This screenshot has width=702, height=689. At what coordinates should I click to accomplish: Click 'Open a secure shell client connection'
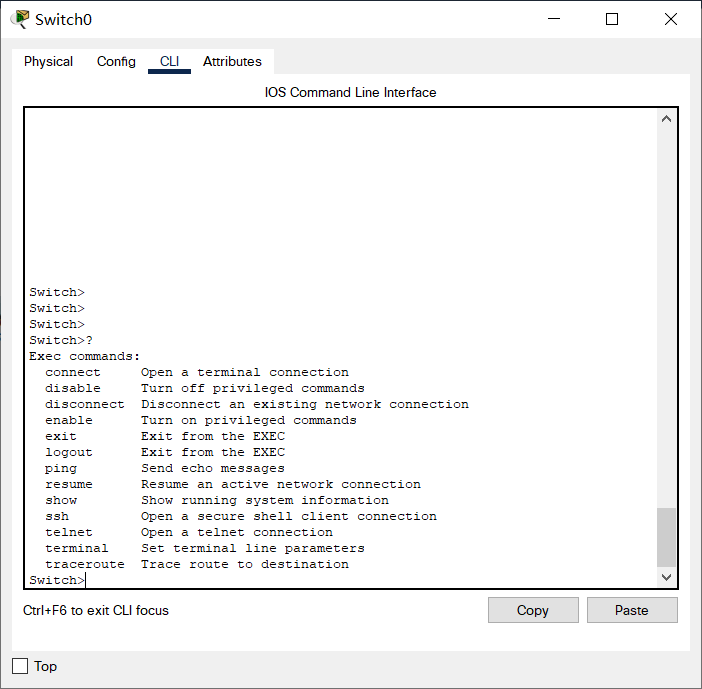(x=289, y=517)
